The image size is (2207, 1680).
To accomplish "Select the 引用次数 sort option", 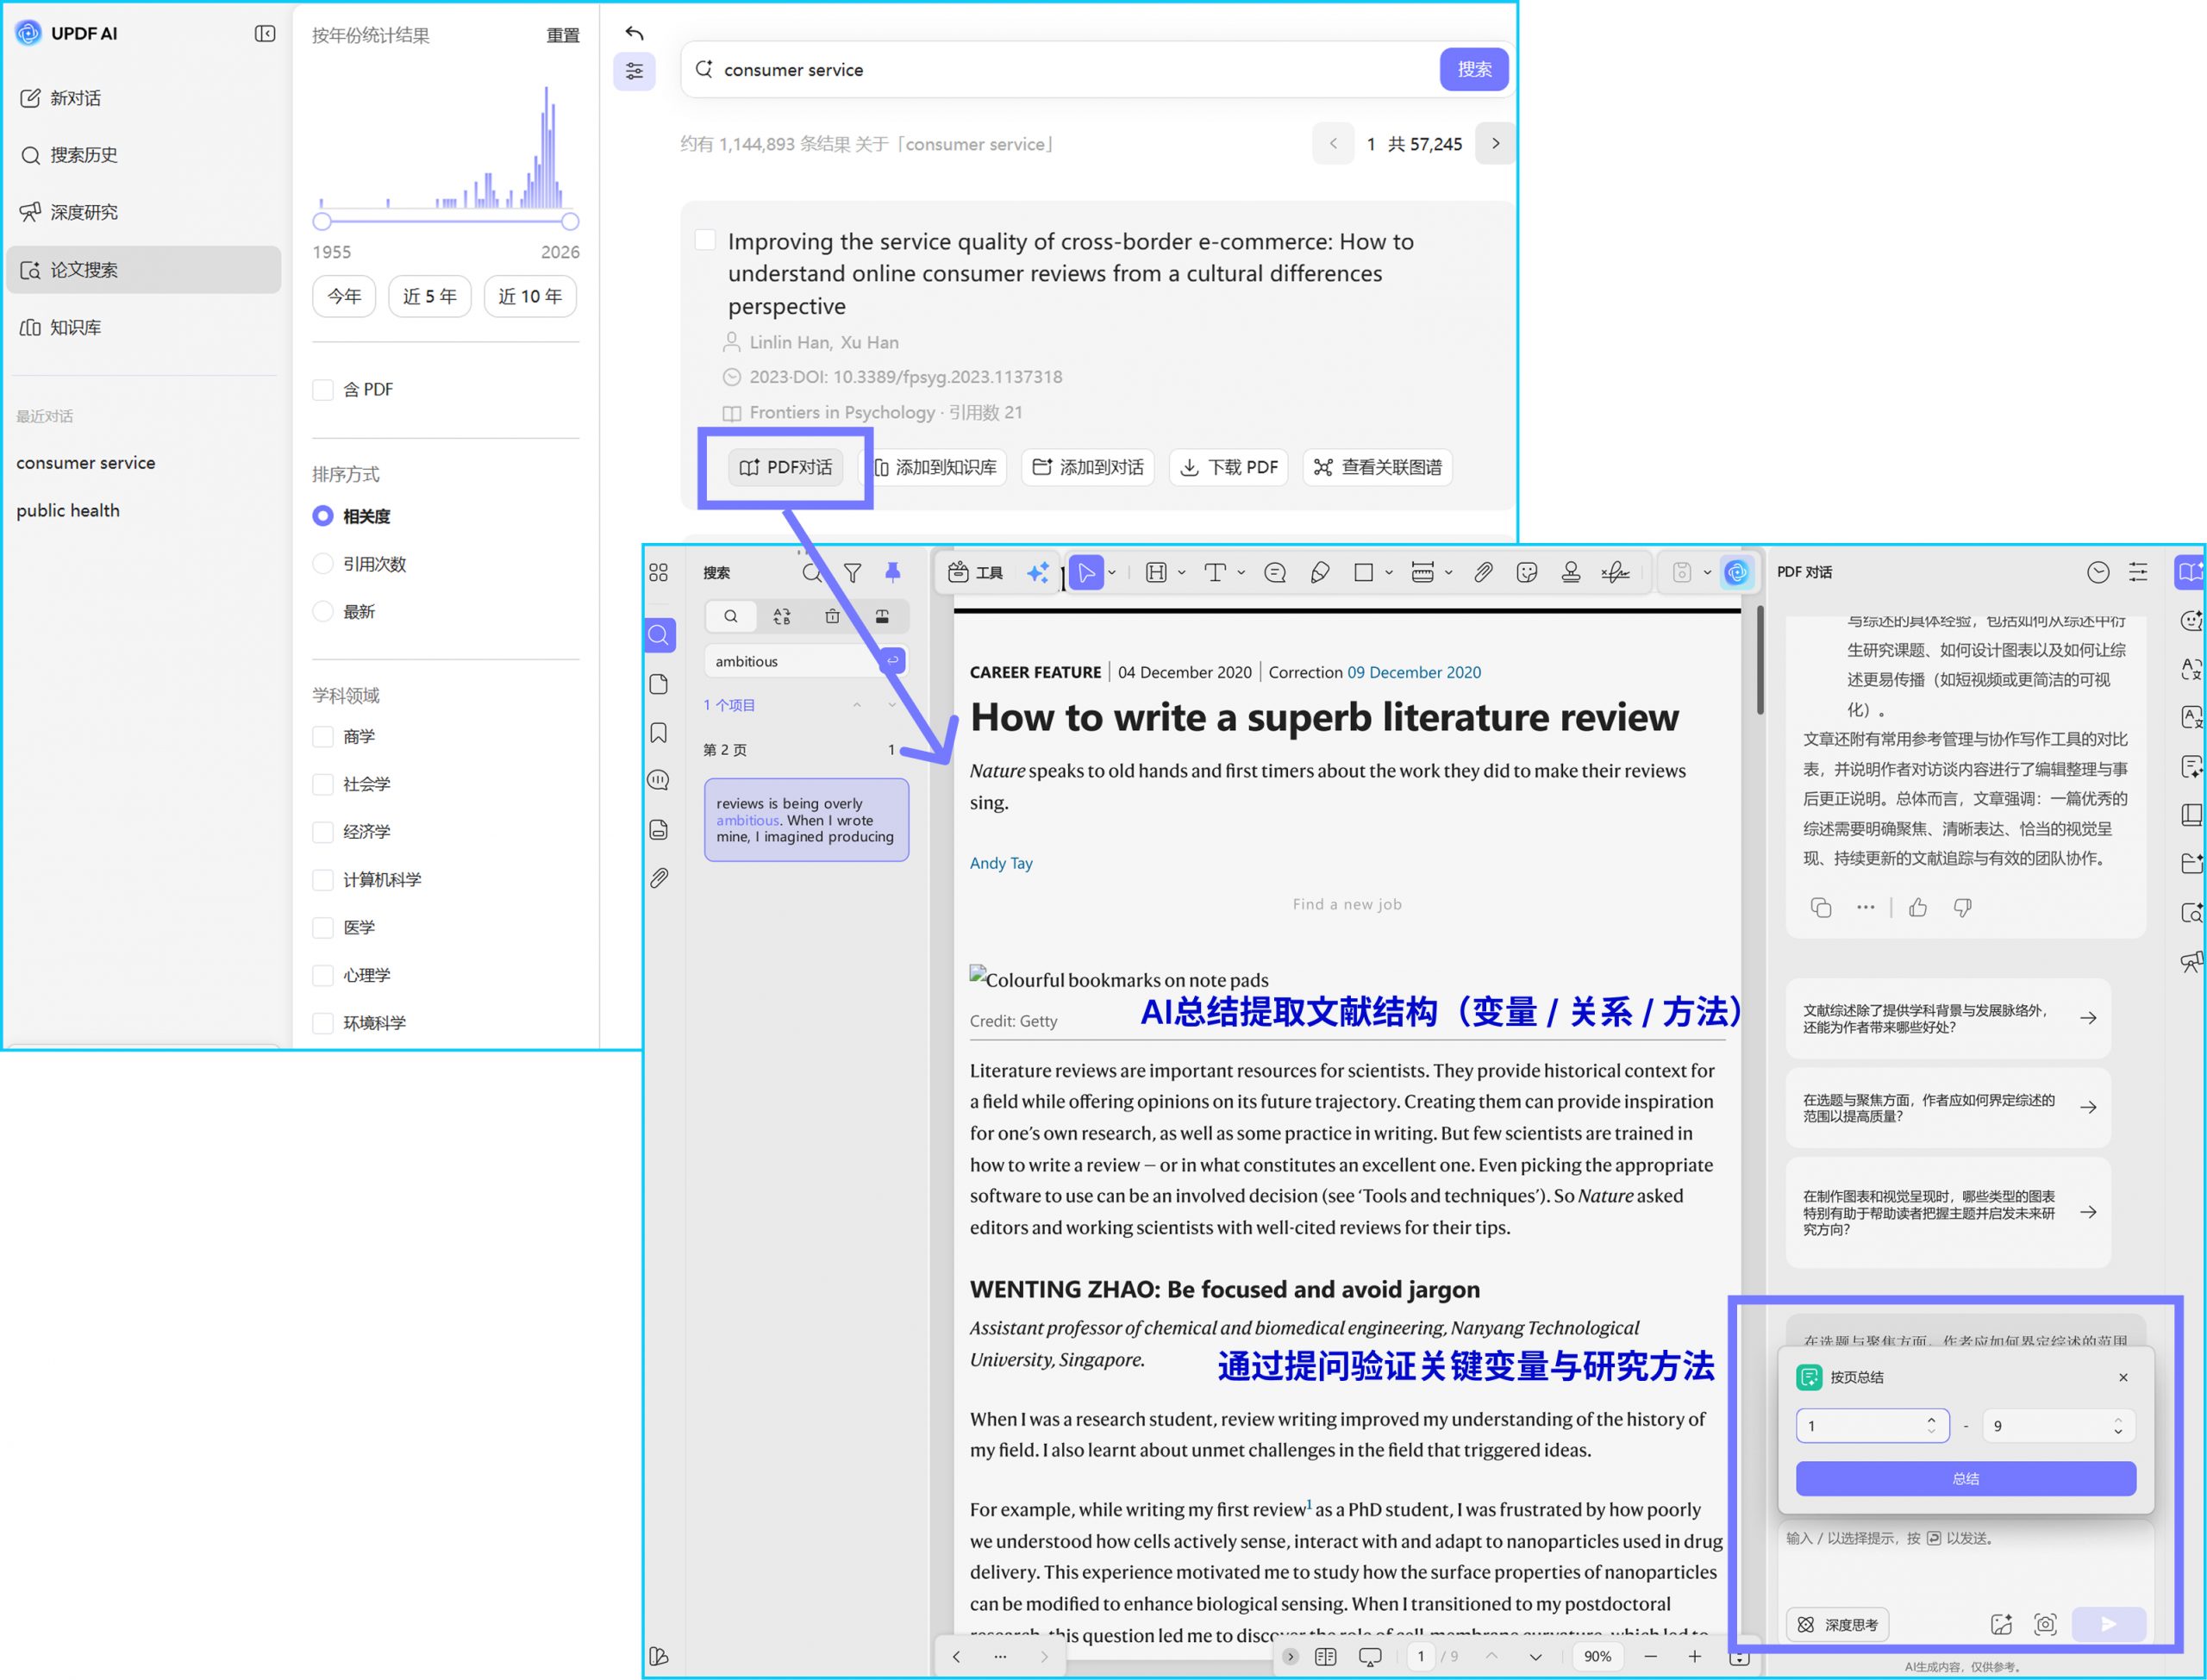I will point(323,564).
